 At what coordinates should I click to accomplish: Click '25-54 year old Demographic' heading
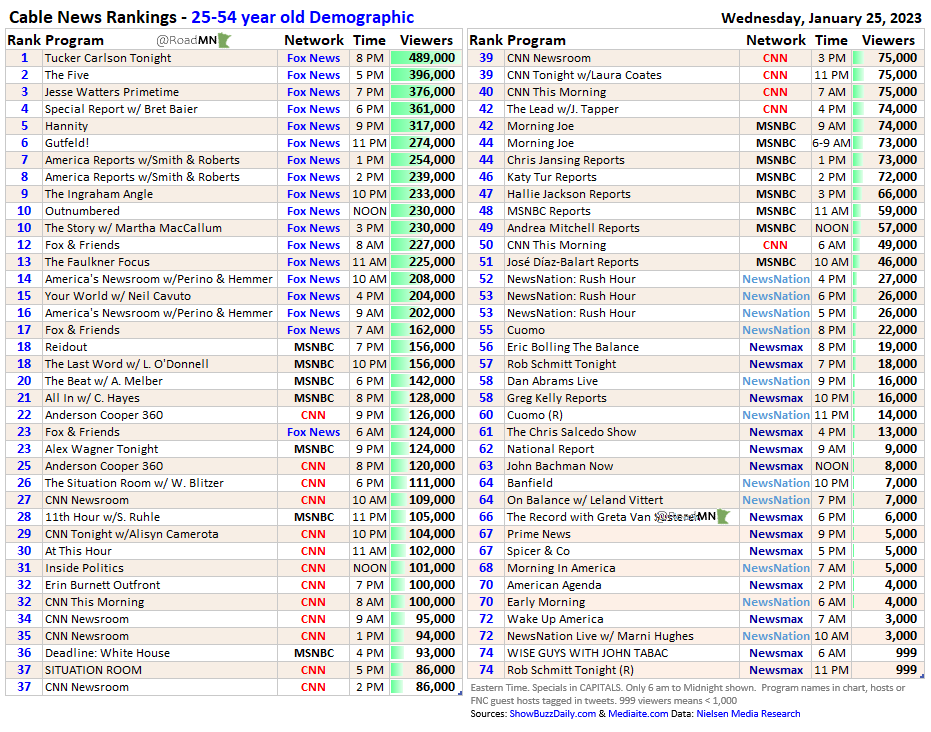[302, 17]
